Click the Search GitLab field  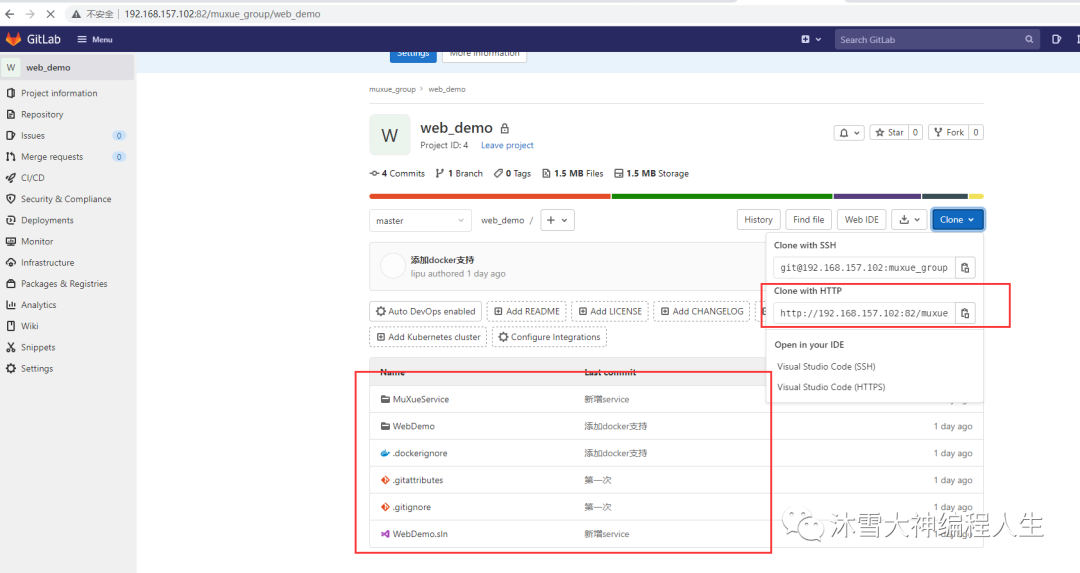tap(937, 39)
